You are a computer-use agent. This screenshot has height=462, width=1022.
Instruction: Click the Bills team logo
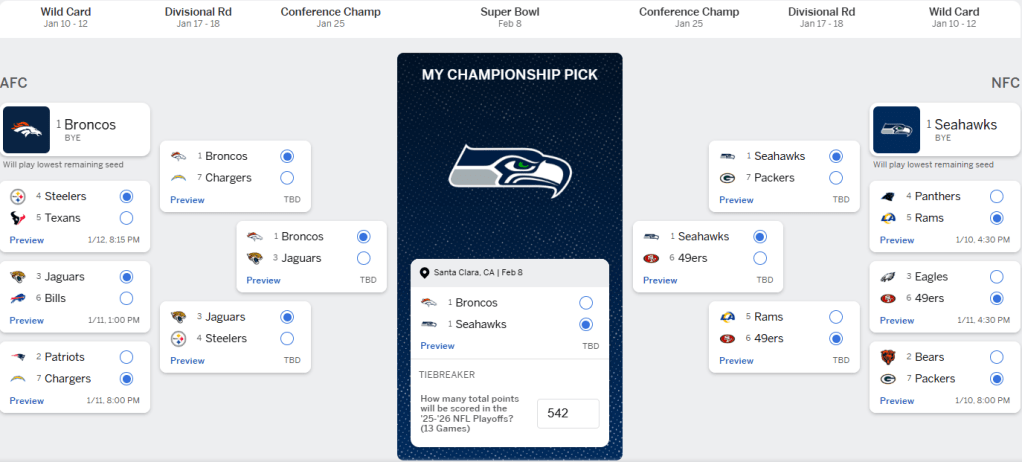point(17,298)
